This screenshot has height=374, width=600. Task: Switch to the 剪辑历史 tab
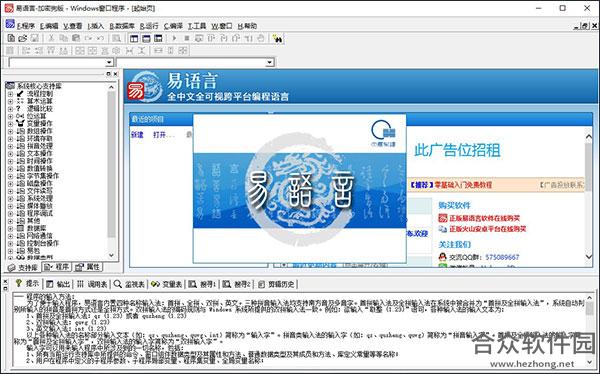[276, 284]
